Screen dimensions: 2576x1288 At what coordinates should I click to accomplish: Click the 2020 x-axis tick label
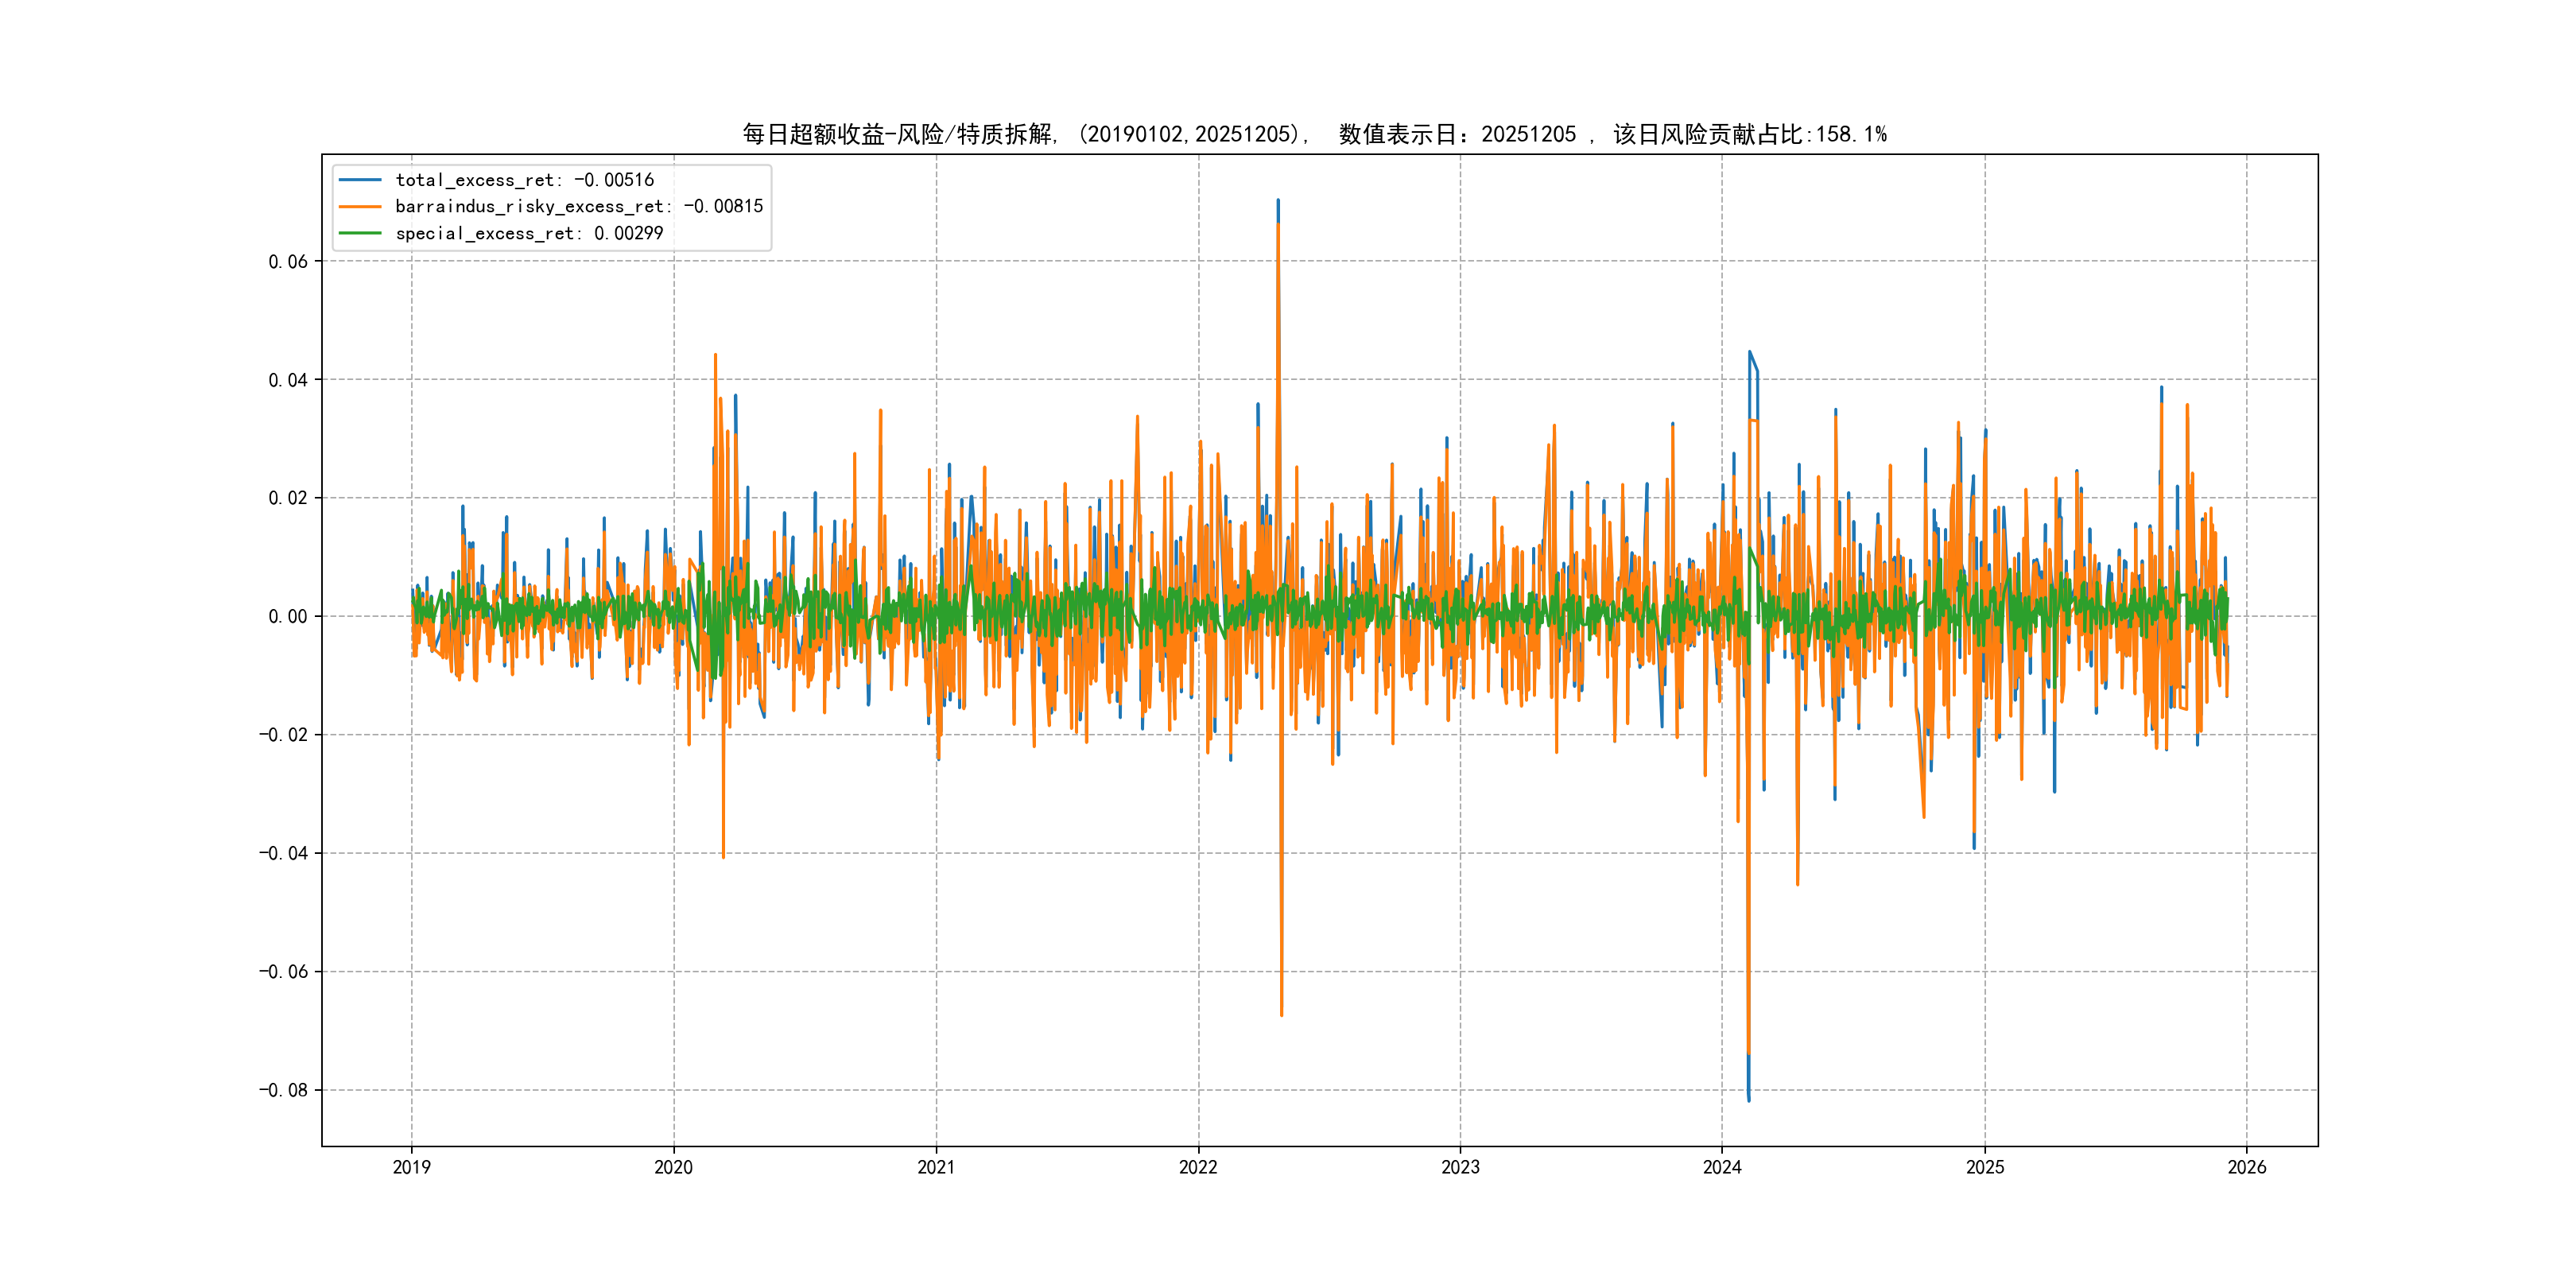(x=673, y=1167)
